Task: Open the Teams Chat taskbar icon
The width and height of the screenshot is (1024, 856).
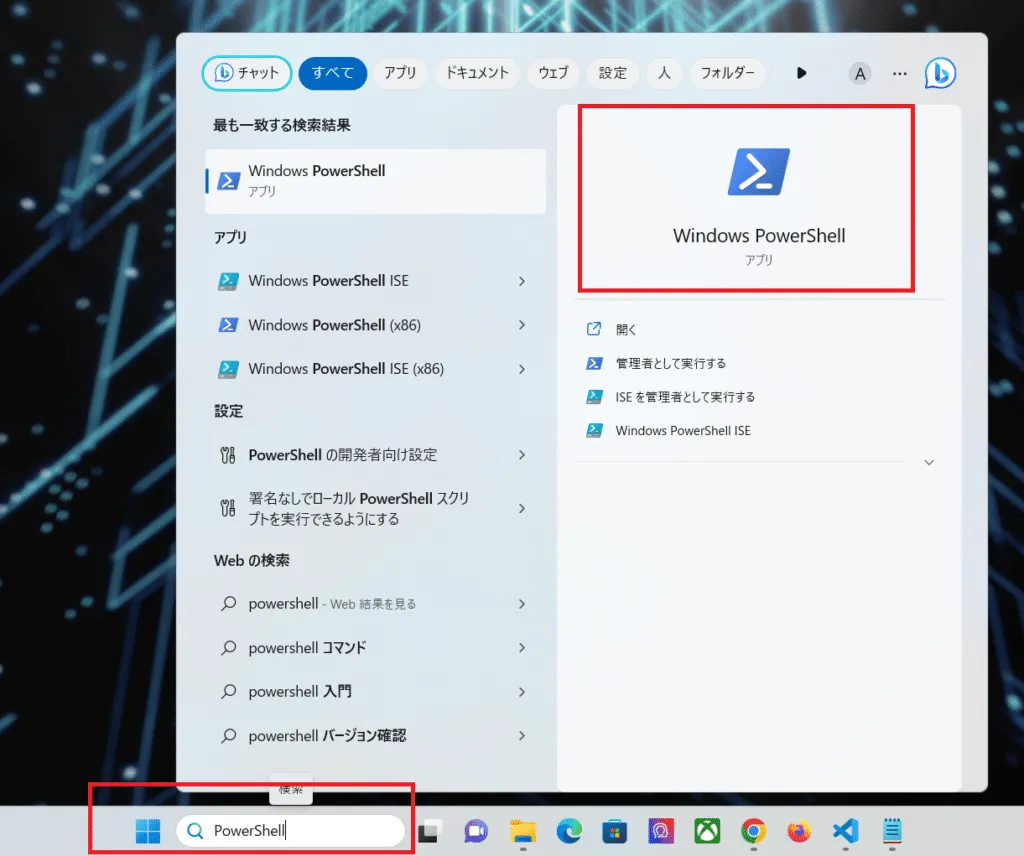Action: (x=476, y=831)
